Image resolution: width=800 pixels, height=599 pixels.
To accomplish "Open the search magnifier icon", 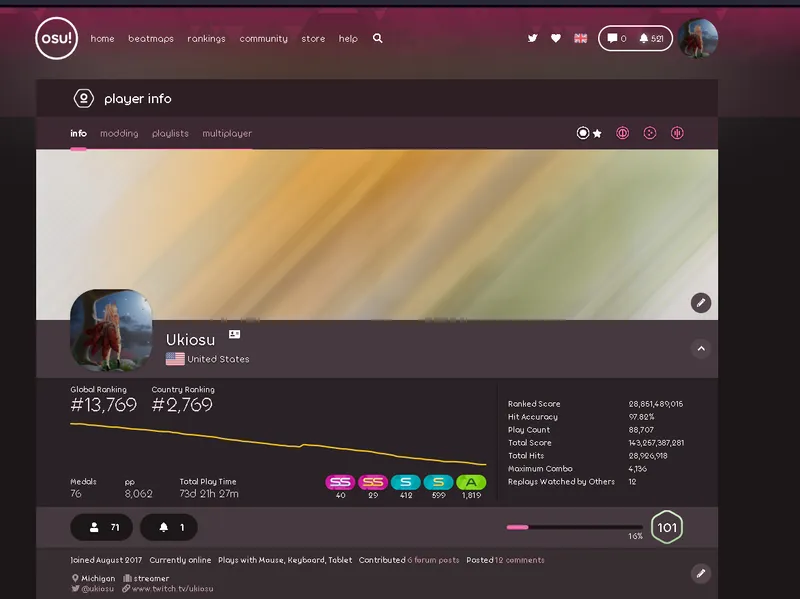I will click(x=377, y=39).
